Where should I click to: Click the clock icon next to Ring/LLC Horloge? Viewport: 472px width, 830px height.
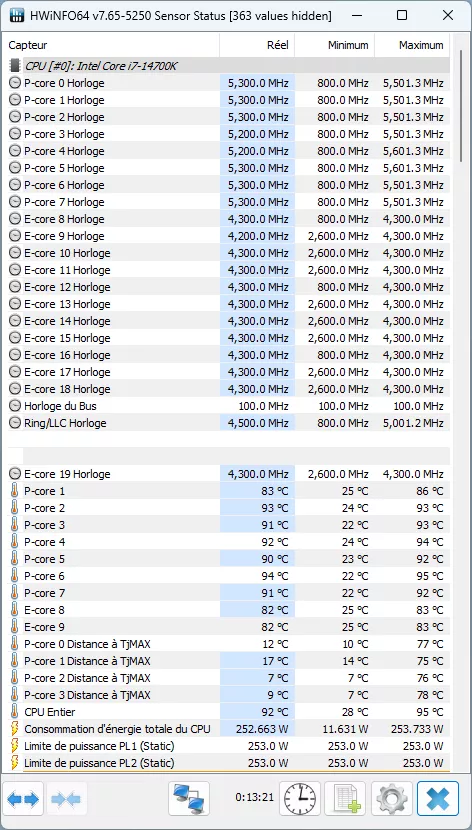pyautogui.click(x=15, y=423)
